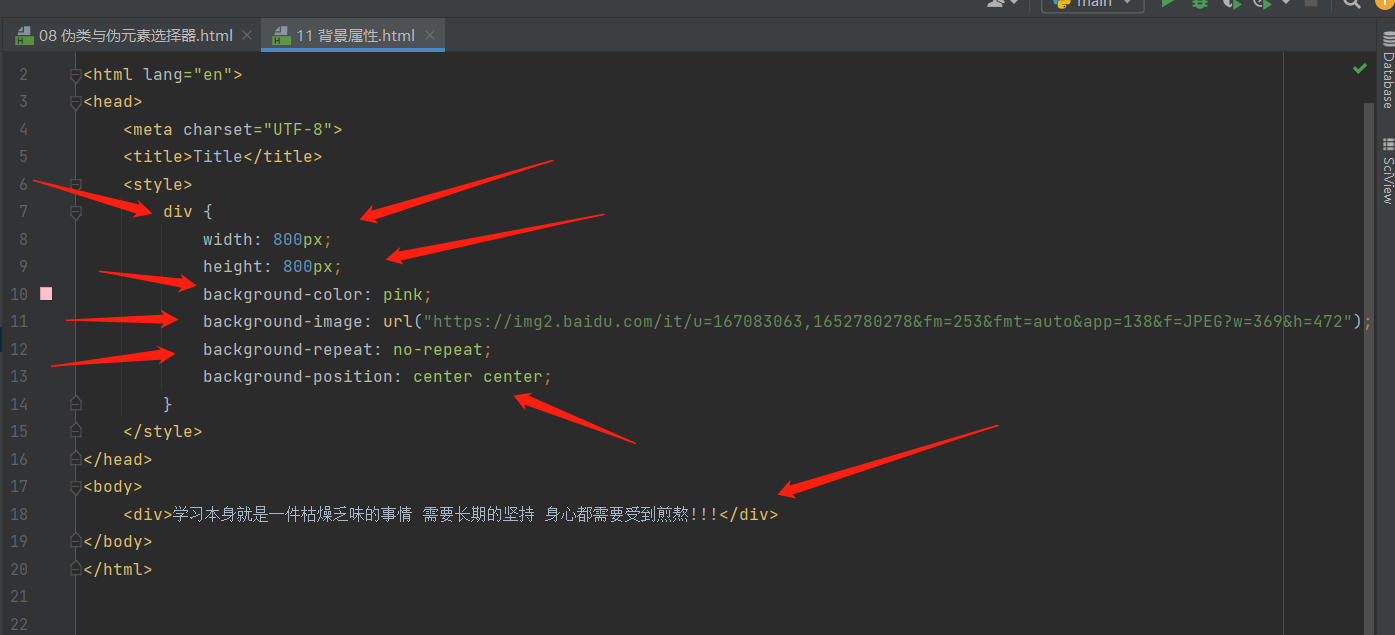This screenshot has height=635, width=1395.
Task: Collapse the style block fold on line 6
Action: [x=75, y=185]
